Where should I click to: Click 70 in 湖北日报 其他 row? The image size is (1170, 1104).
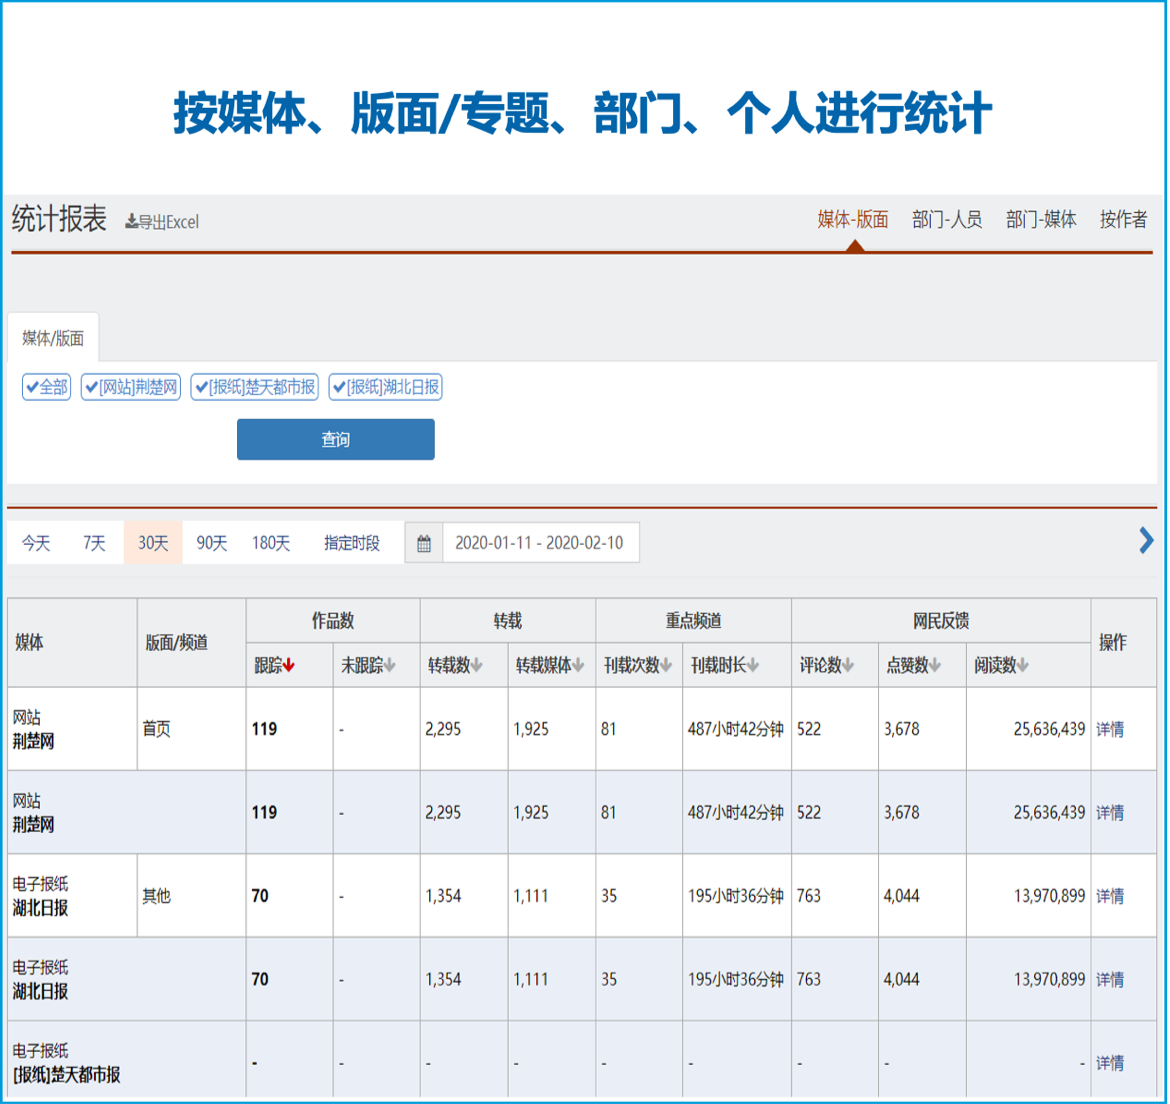pos(260,897)
